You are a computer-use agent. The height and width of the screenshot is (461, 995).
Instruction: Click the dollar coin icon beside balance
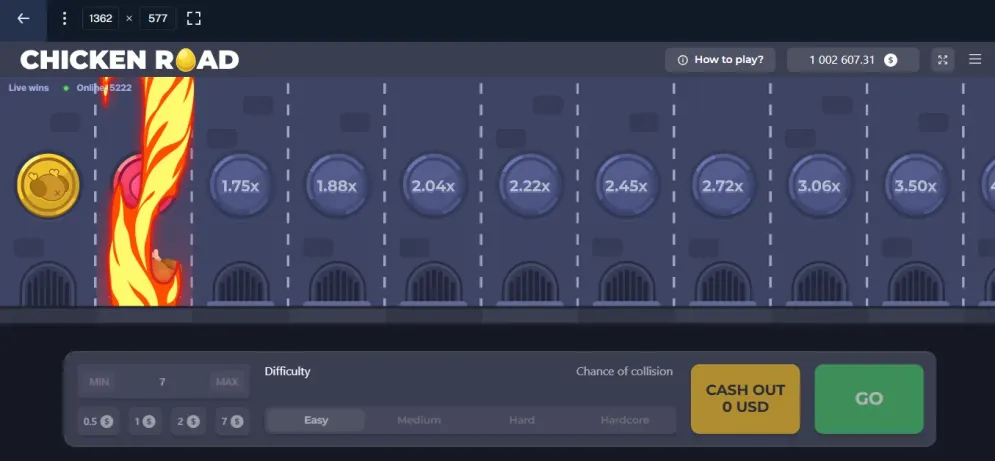click(x=890, y=60)
